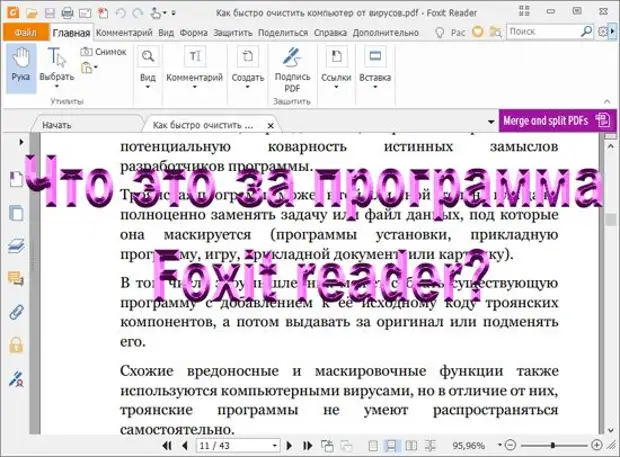This screenshot has width=620, height=457.
Task: Adjust the zoom level slider
Action: 553,444
